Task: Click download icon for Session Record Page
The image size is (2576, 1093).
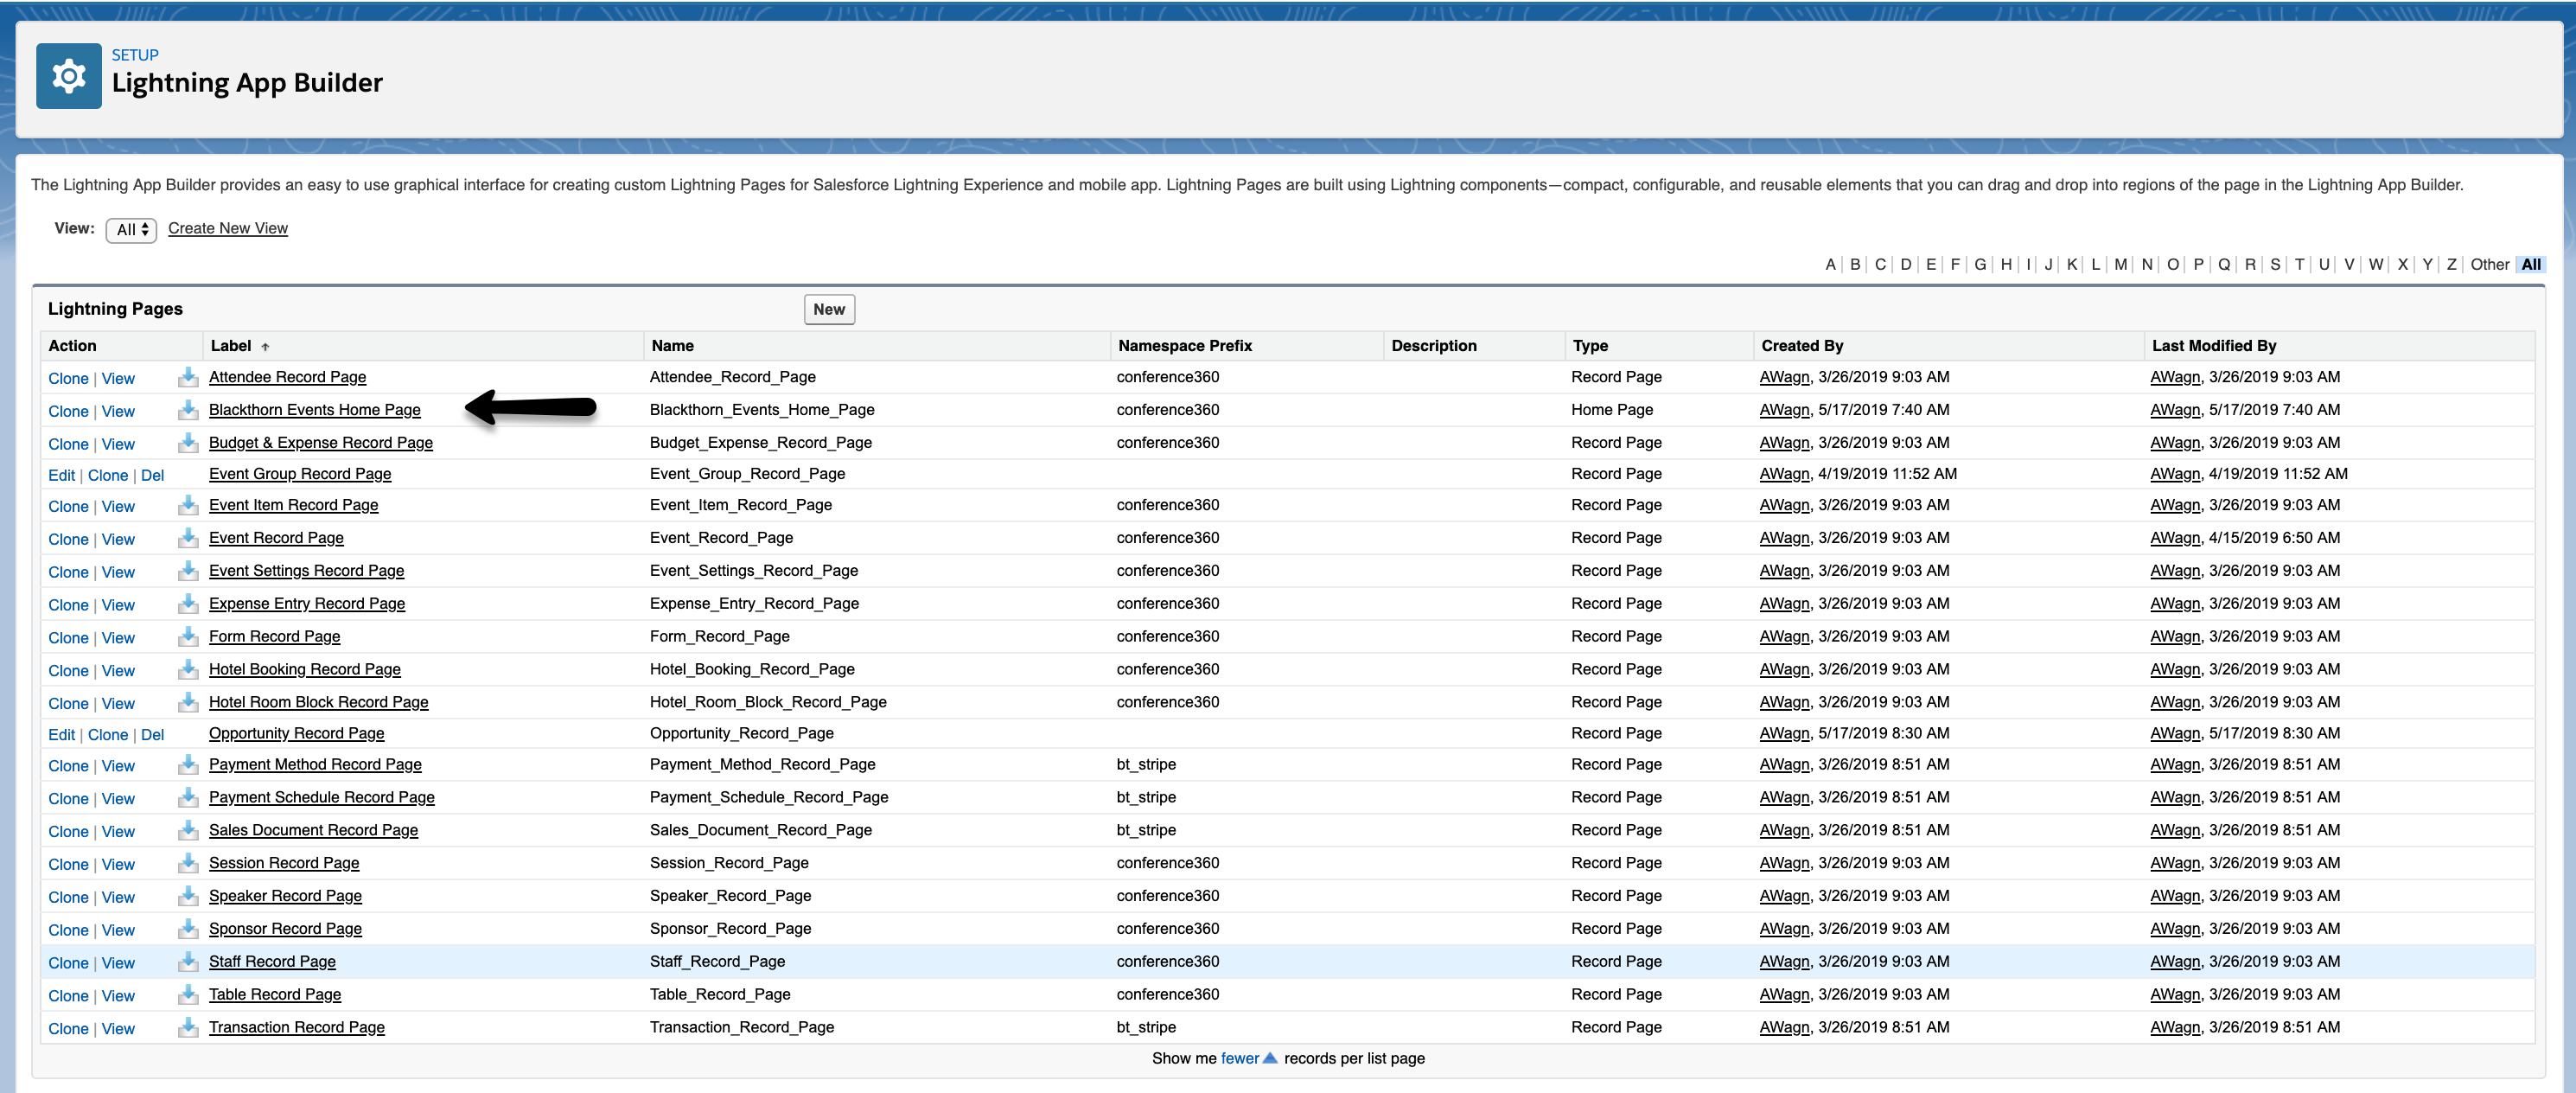Action: click(188, 864)
